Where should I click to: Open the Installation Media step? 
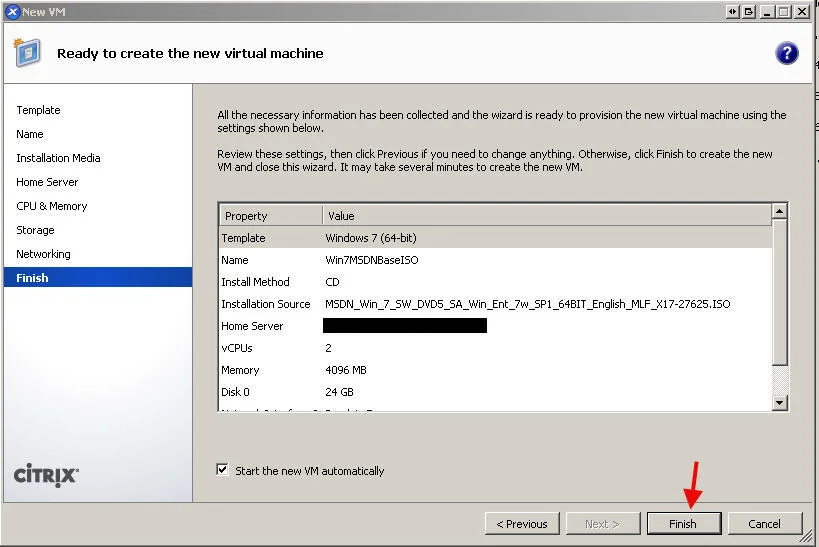coord(58,158)
